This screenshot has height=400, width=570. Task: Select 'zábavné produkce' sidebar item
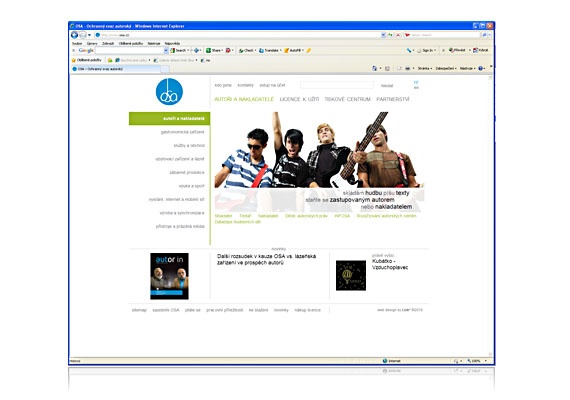pyautogui.click(x=187, y=172)
